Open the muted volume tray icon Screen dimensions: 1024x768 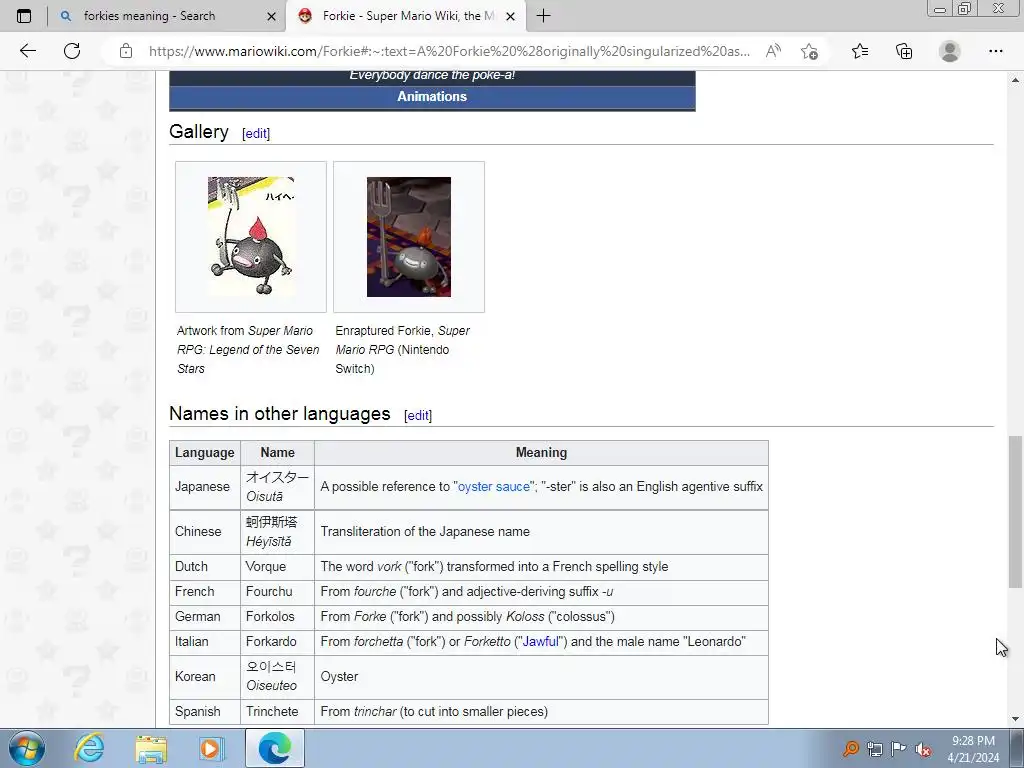coord(923,748)
